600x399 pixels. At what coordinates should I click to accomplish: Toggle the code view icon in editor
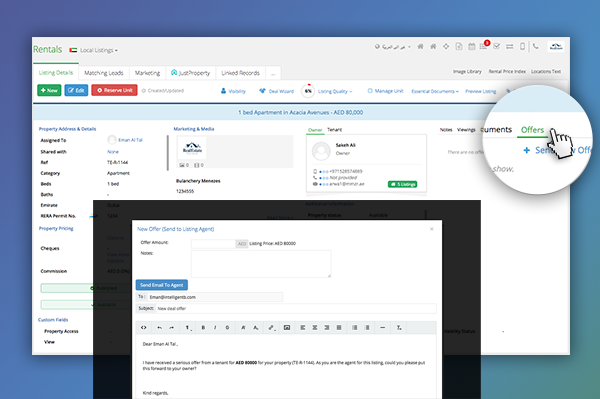[x=143, y=327]
